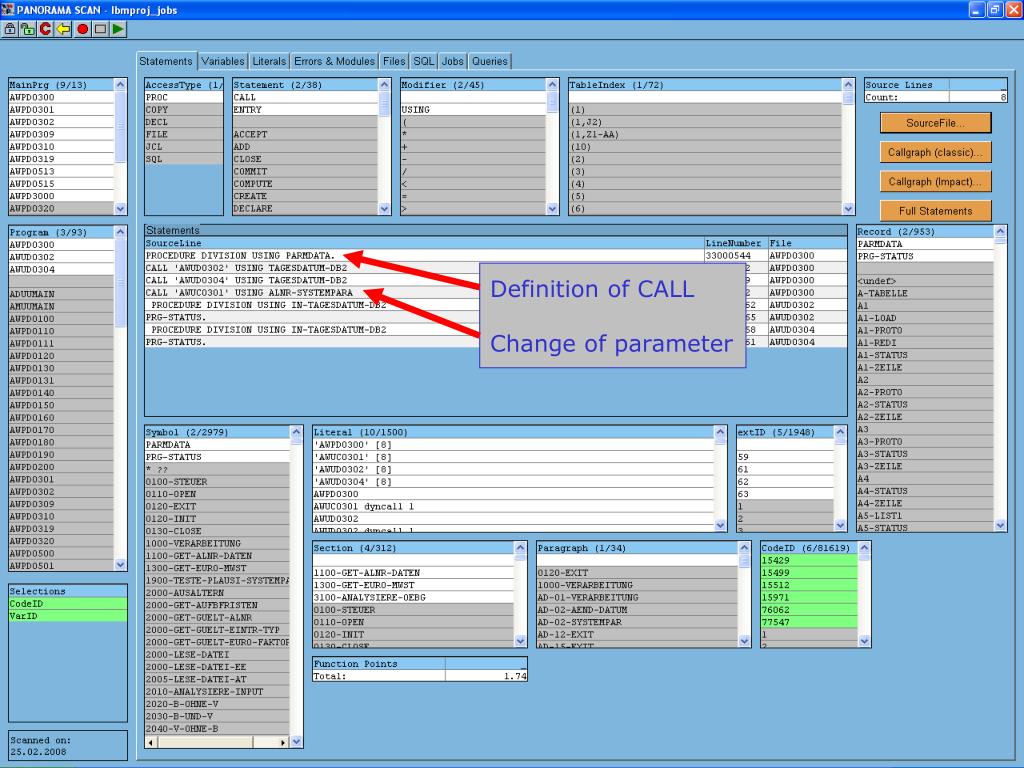Click VarID entry in Selections panel

(x=67, y=616)
